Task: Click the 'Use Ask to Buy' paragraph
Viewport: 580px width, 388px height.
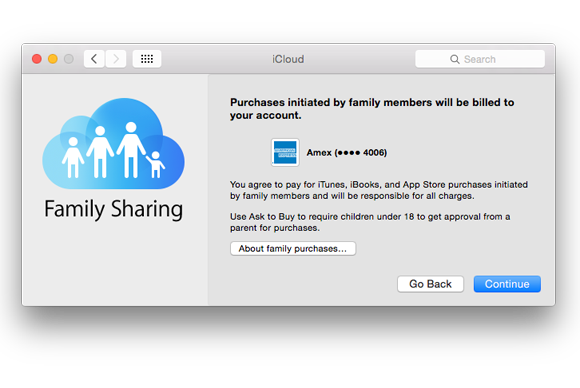Action: point(370,222)
